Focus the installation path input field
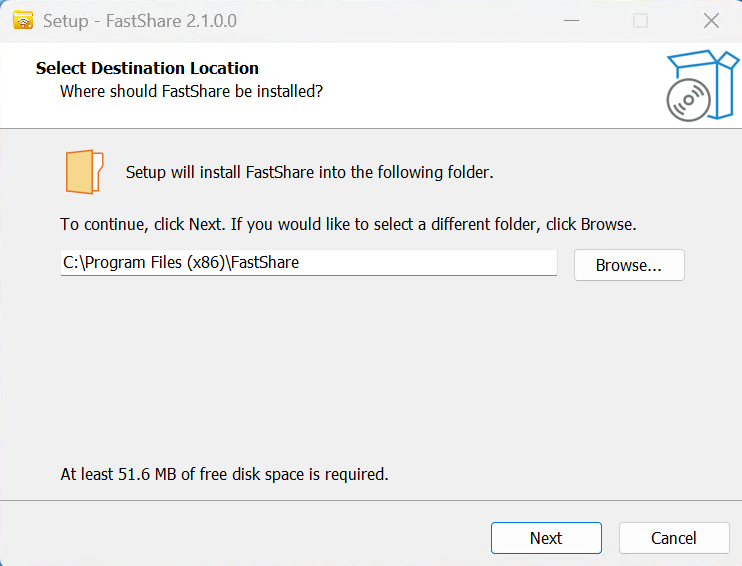Image resolution: width=742 pixels, height=566 pixels. (x=309, y=263)
